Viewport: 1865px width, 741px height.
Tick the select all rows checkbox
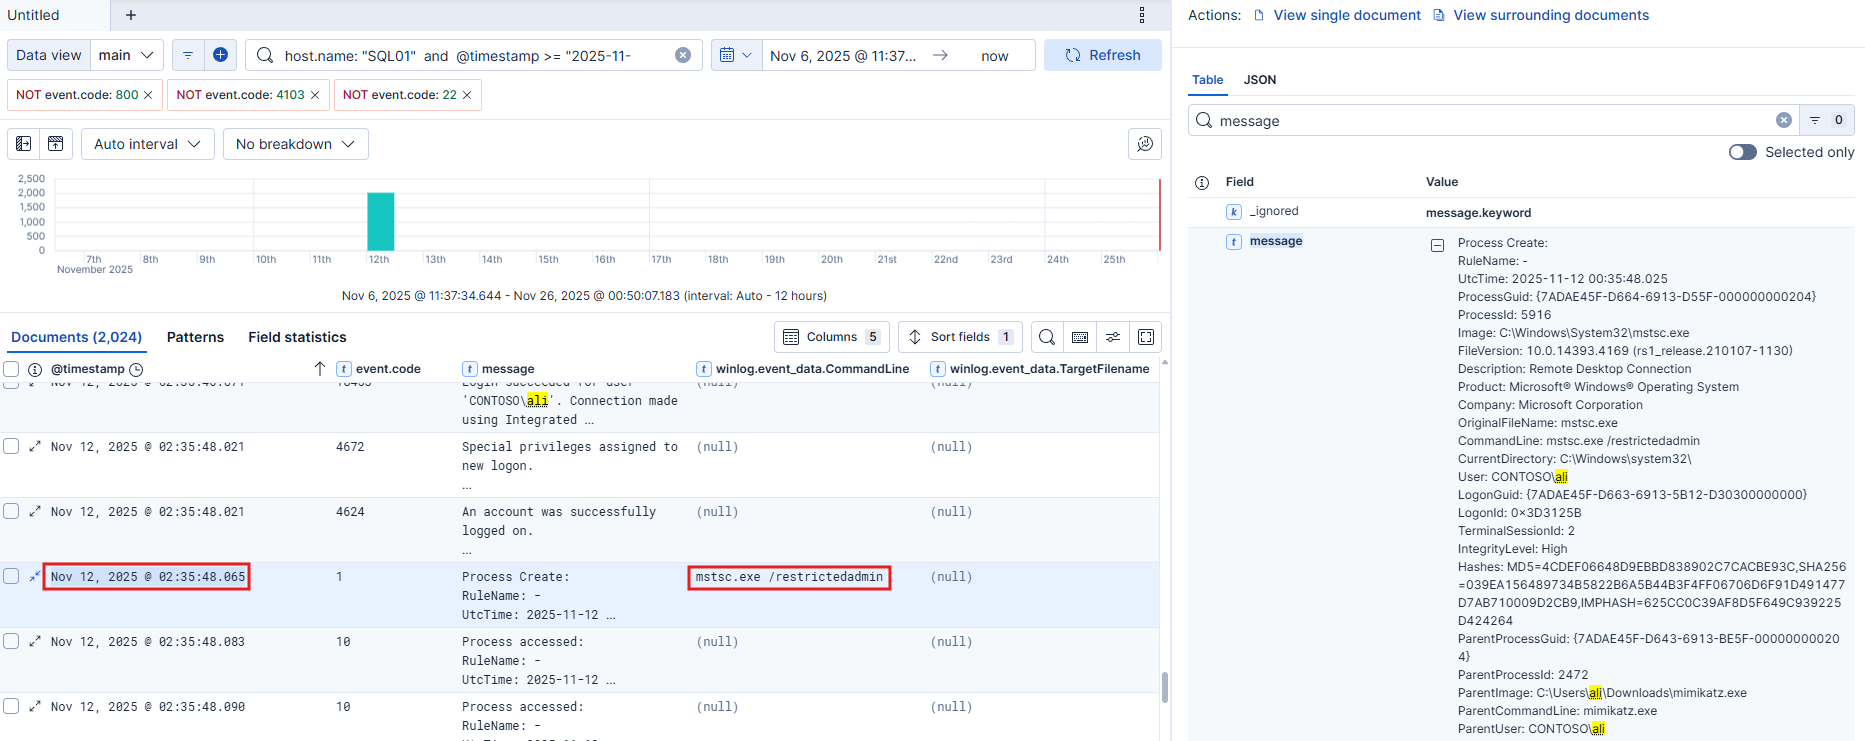pos(11,369)
